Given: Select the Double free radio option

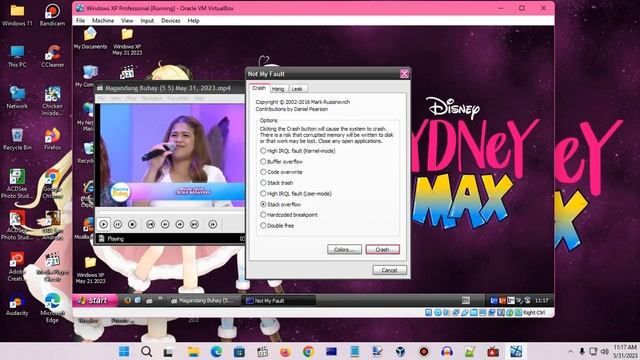Looking at the screenshot, I should click(x=277, y=225).
